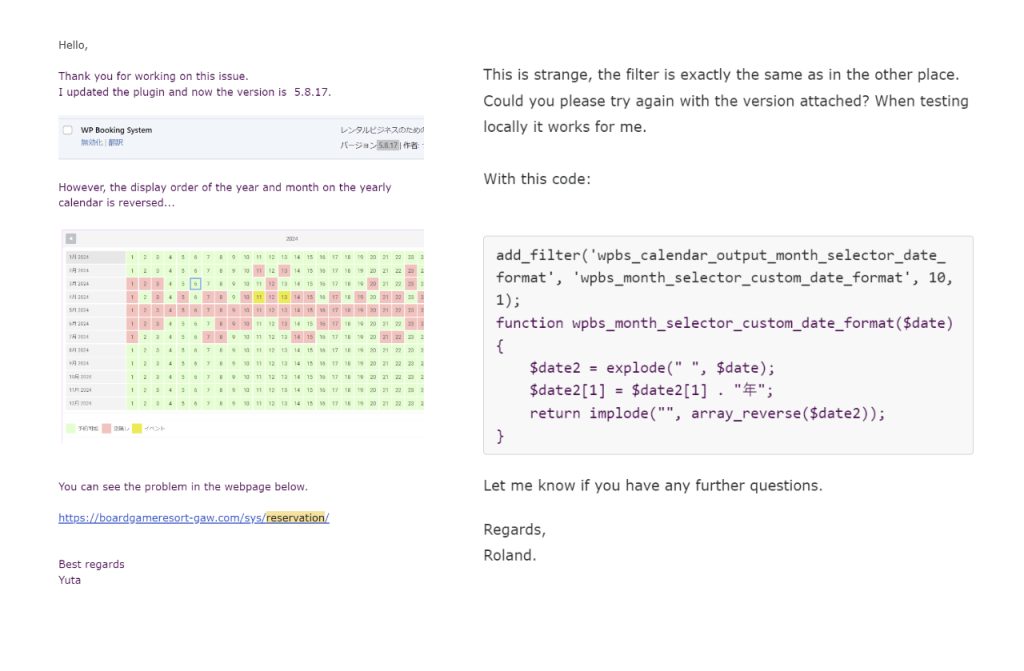Click the 翻訳 translate link under plugin
The width and height of the screenshot is (1024, 671).
(115, 143)
